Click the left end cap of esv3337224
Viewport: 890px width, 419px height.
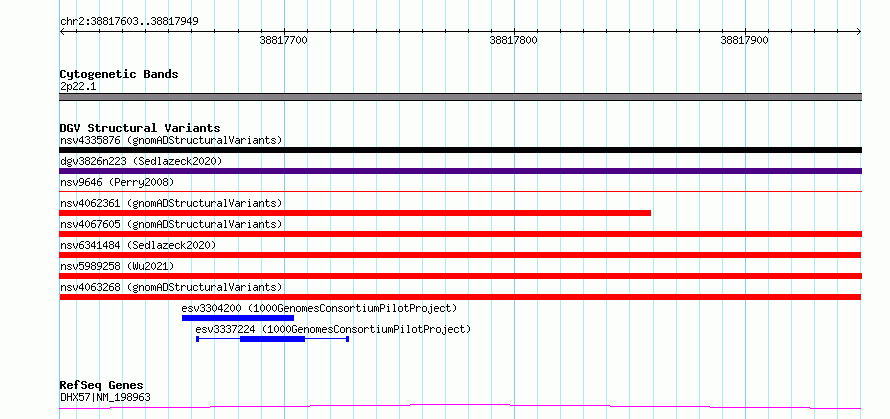(198, 339)
